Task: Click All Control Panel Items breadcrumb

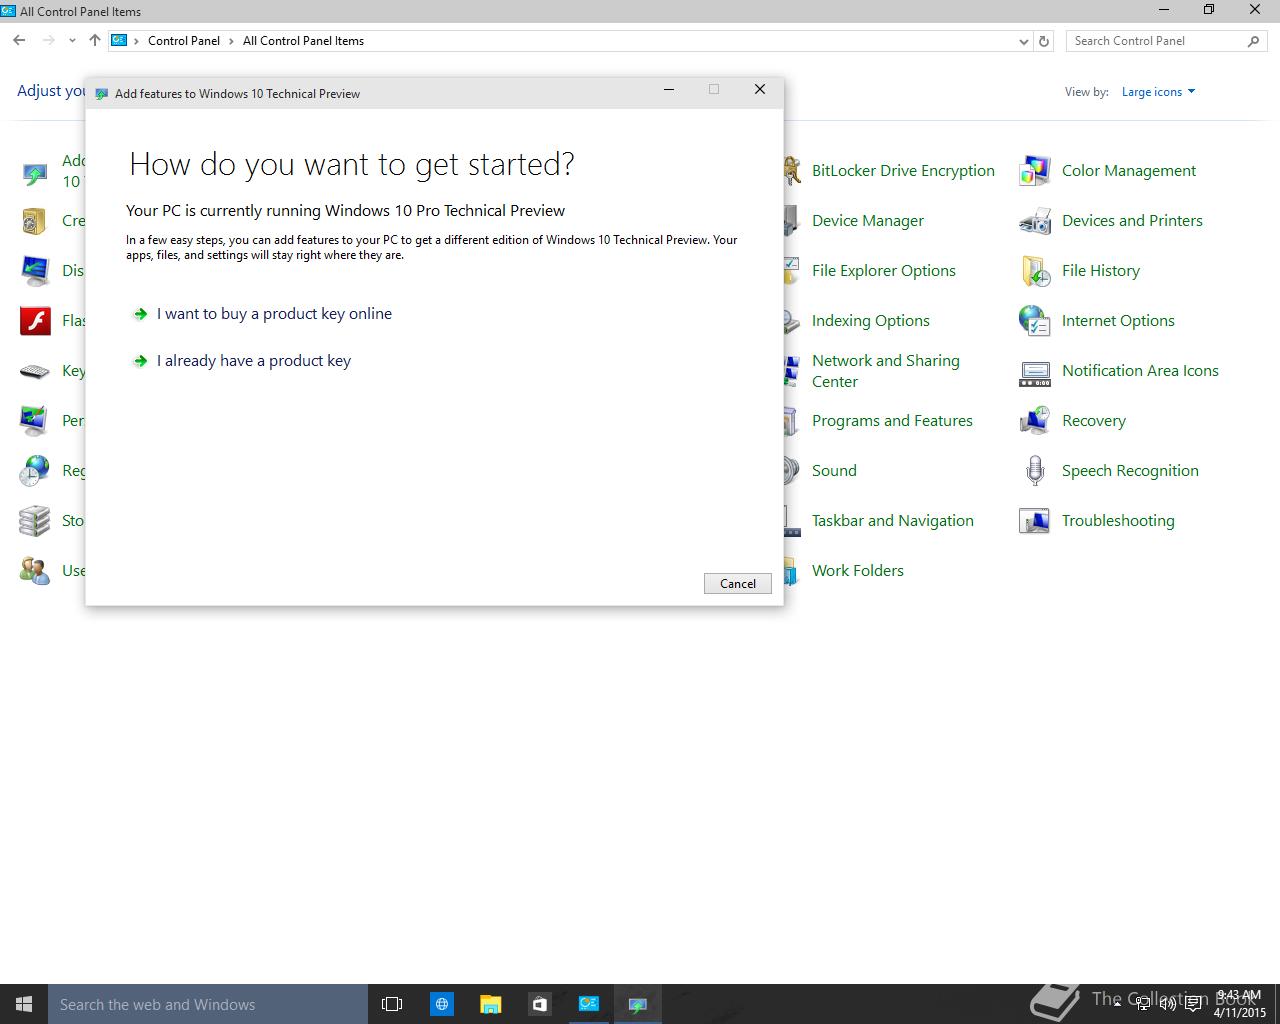Action: pos(303,41)
